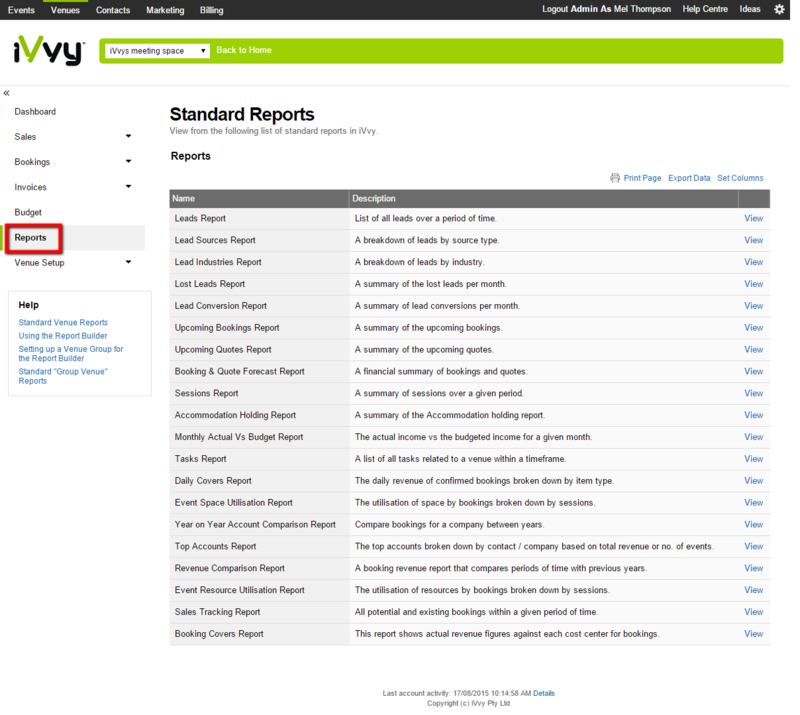Click the Export Data link
The image size is (800, 715).
point(689,178)
